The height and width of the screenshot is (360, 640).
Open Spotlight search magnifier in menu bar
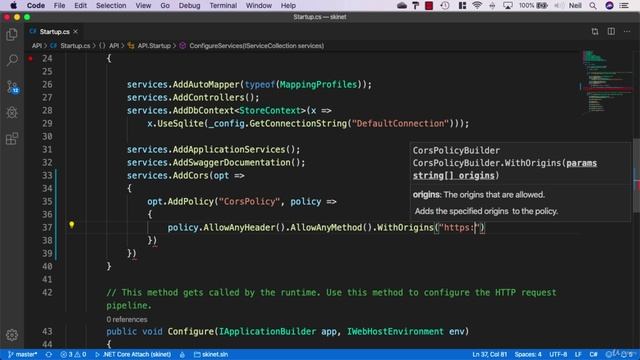593,5
